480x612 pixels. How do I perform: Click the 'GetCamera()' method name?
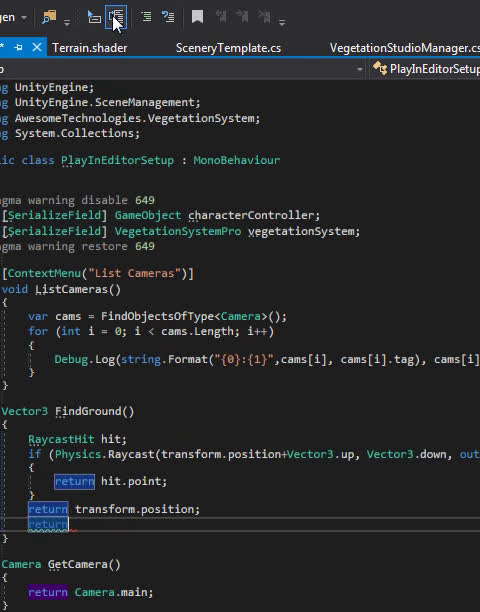84,564
